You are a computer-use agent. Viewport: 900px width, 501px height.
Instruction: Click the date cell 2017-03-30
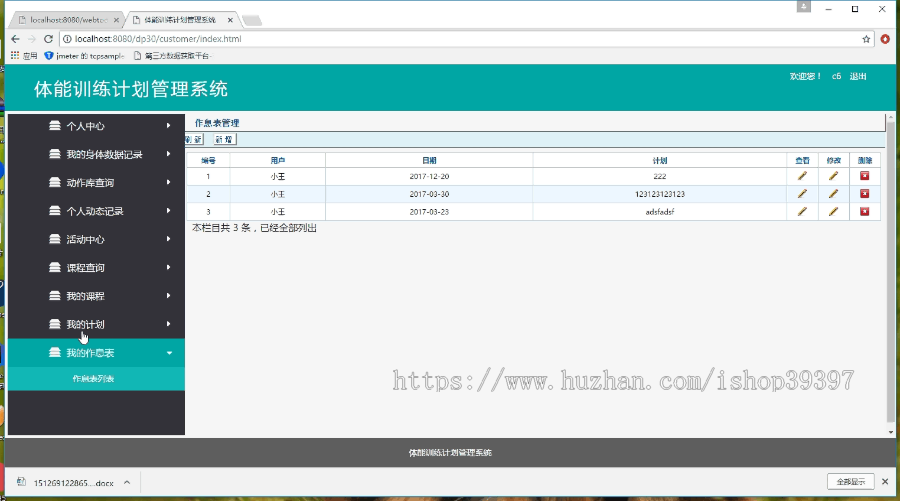pyautogui.click(x=429, y=194)
